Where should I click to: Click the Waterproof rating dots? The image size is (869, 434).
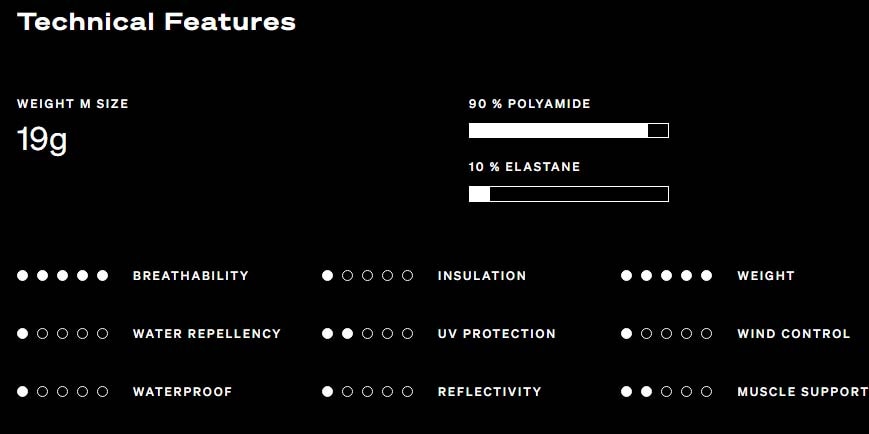tap(62, 392)
